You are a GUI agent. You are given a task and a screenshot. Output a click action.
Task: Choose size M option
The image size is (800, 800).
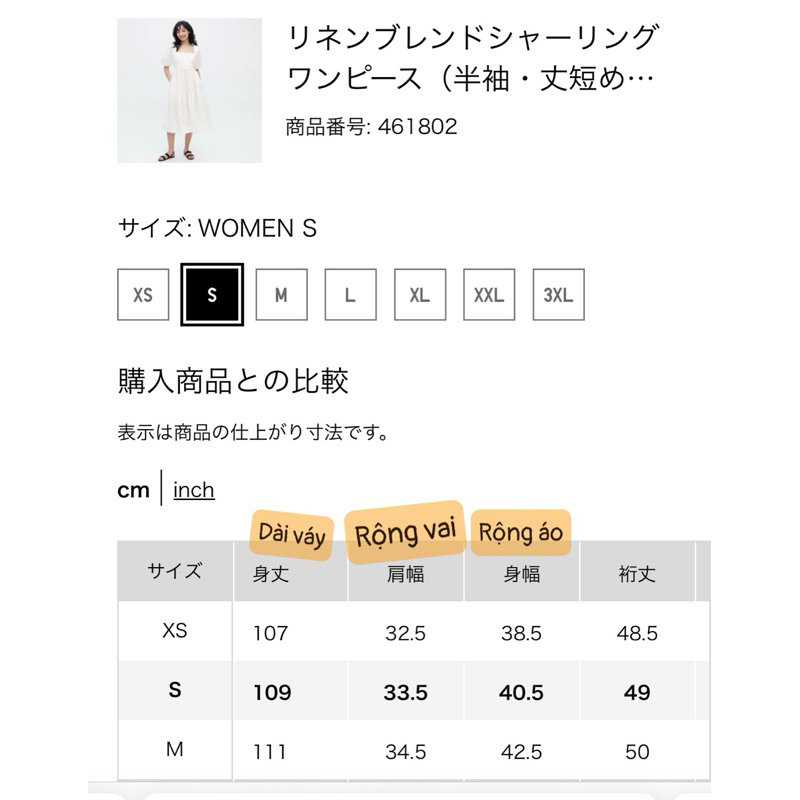pos(281,295)
